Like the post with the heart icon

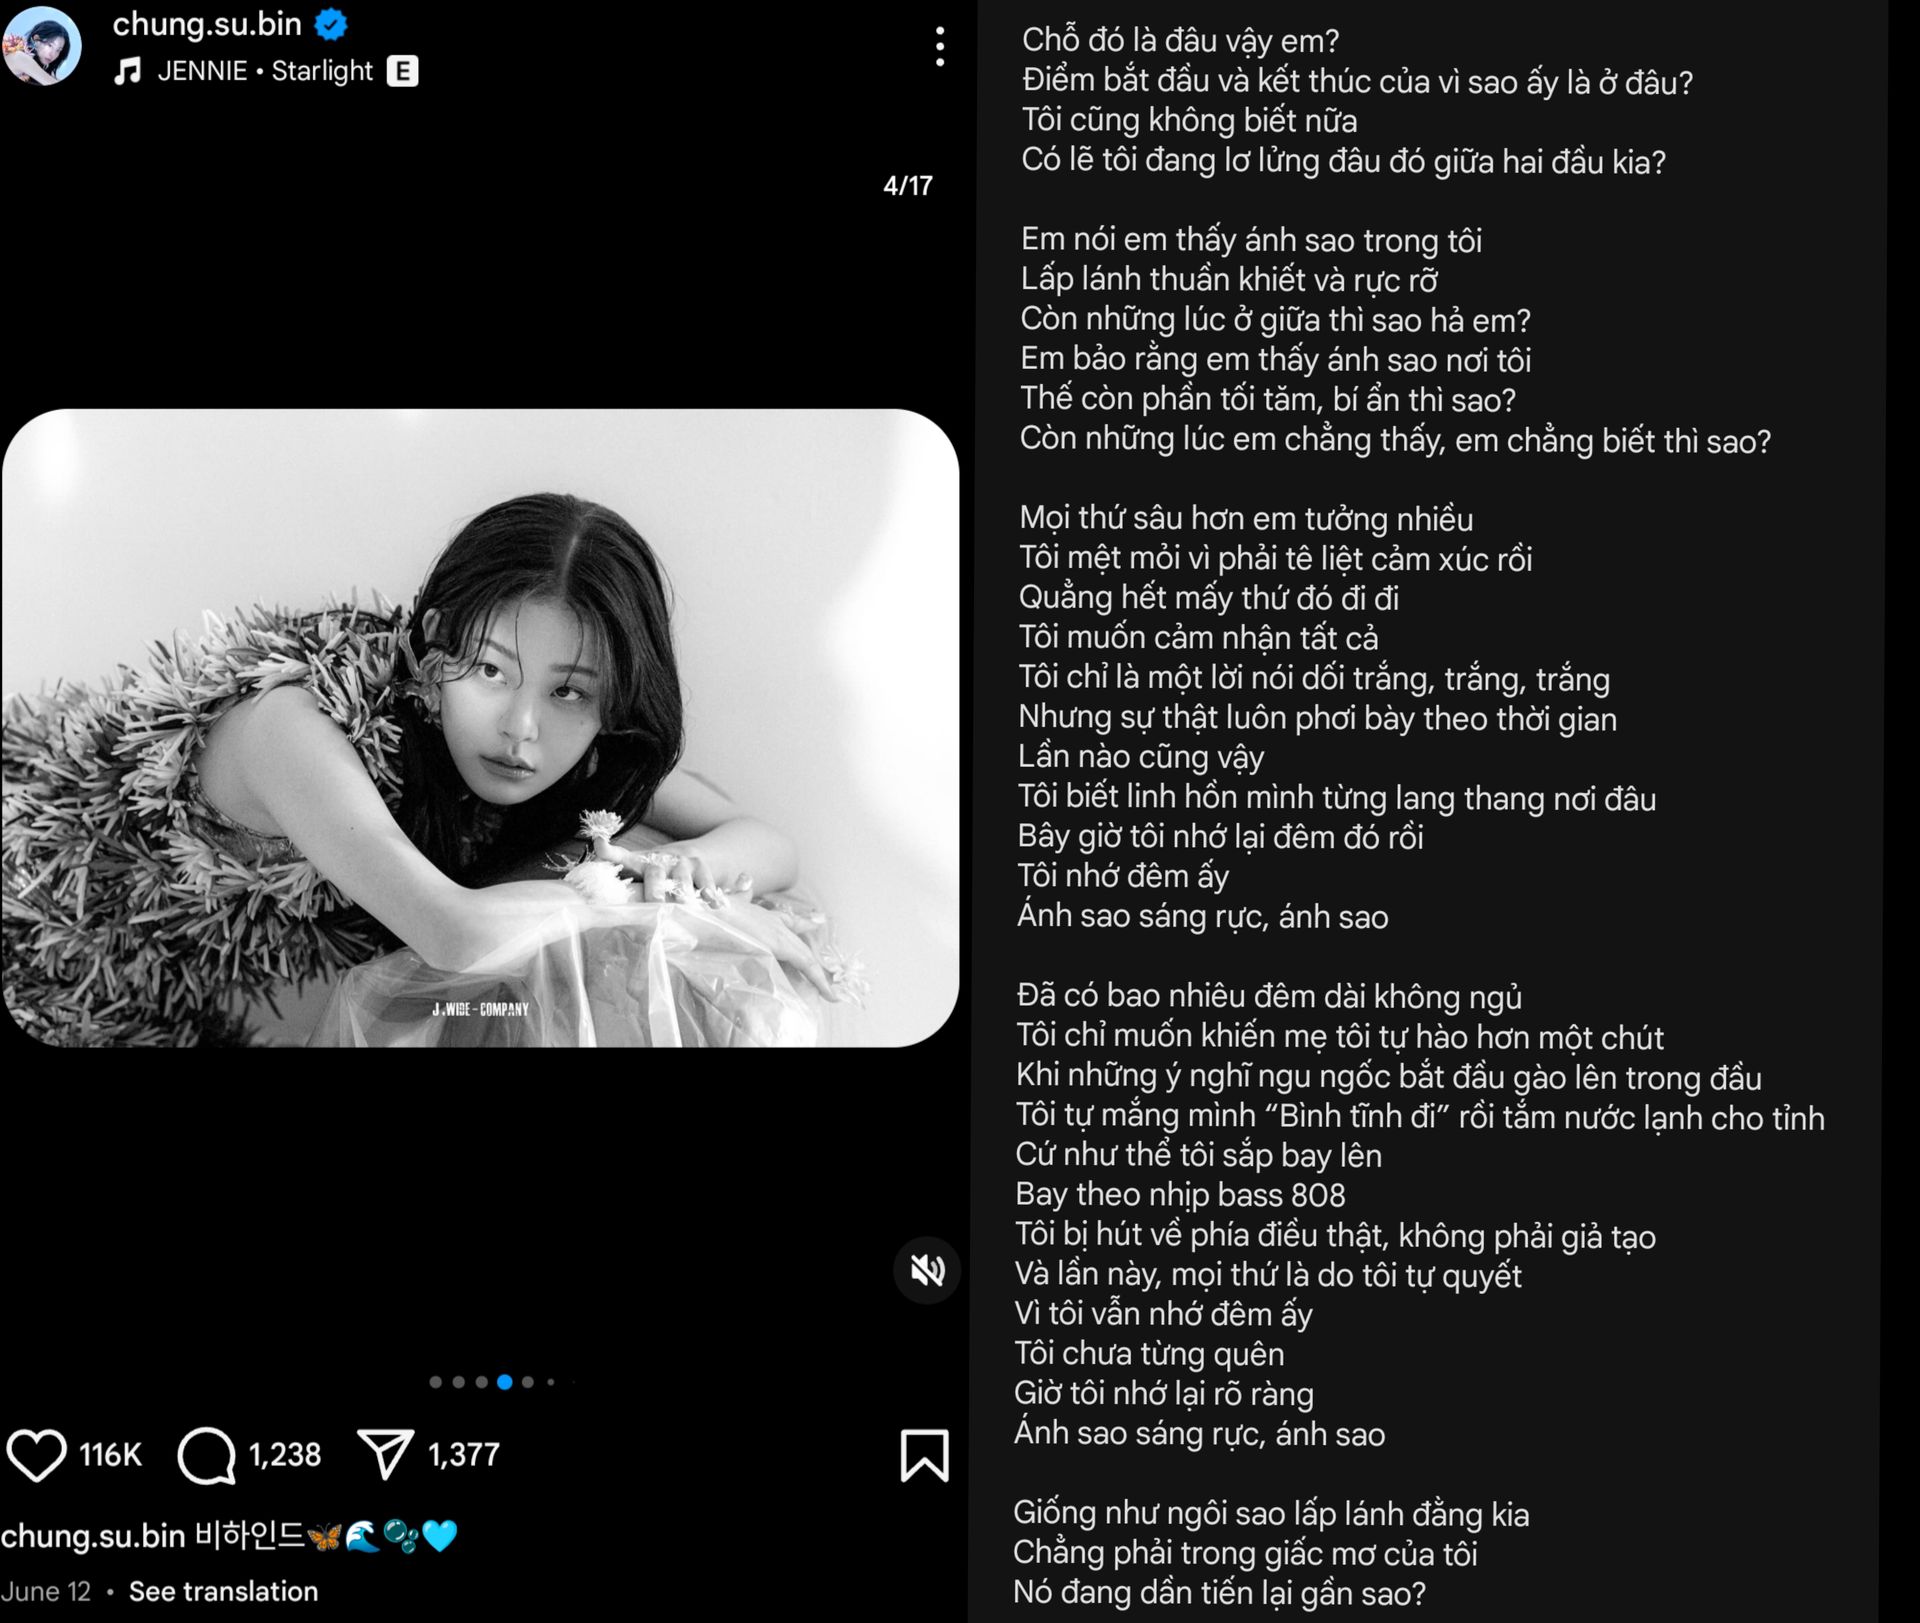(37, 1454)
